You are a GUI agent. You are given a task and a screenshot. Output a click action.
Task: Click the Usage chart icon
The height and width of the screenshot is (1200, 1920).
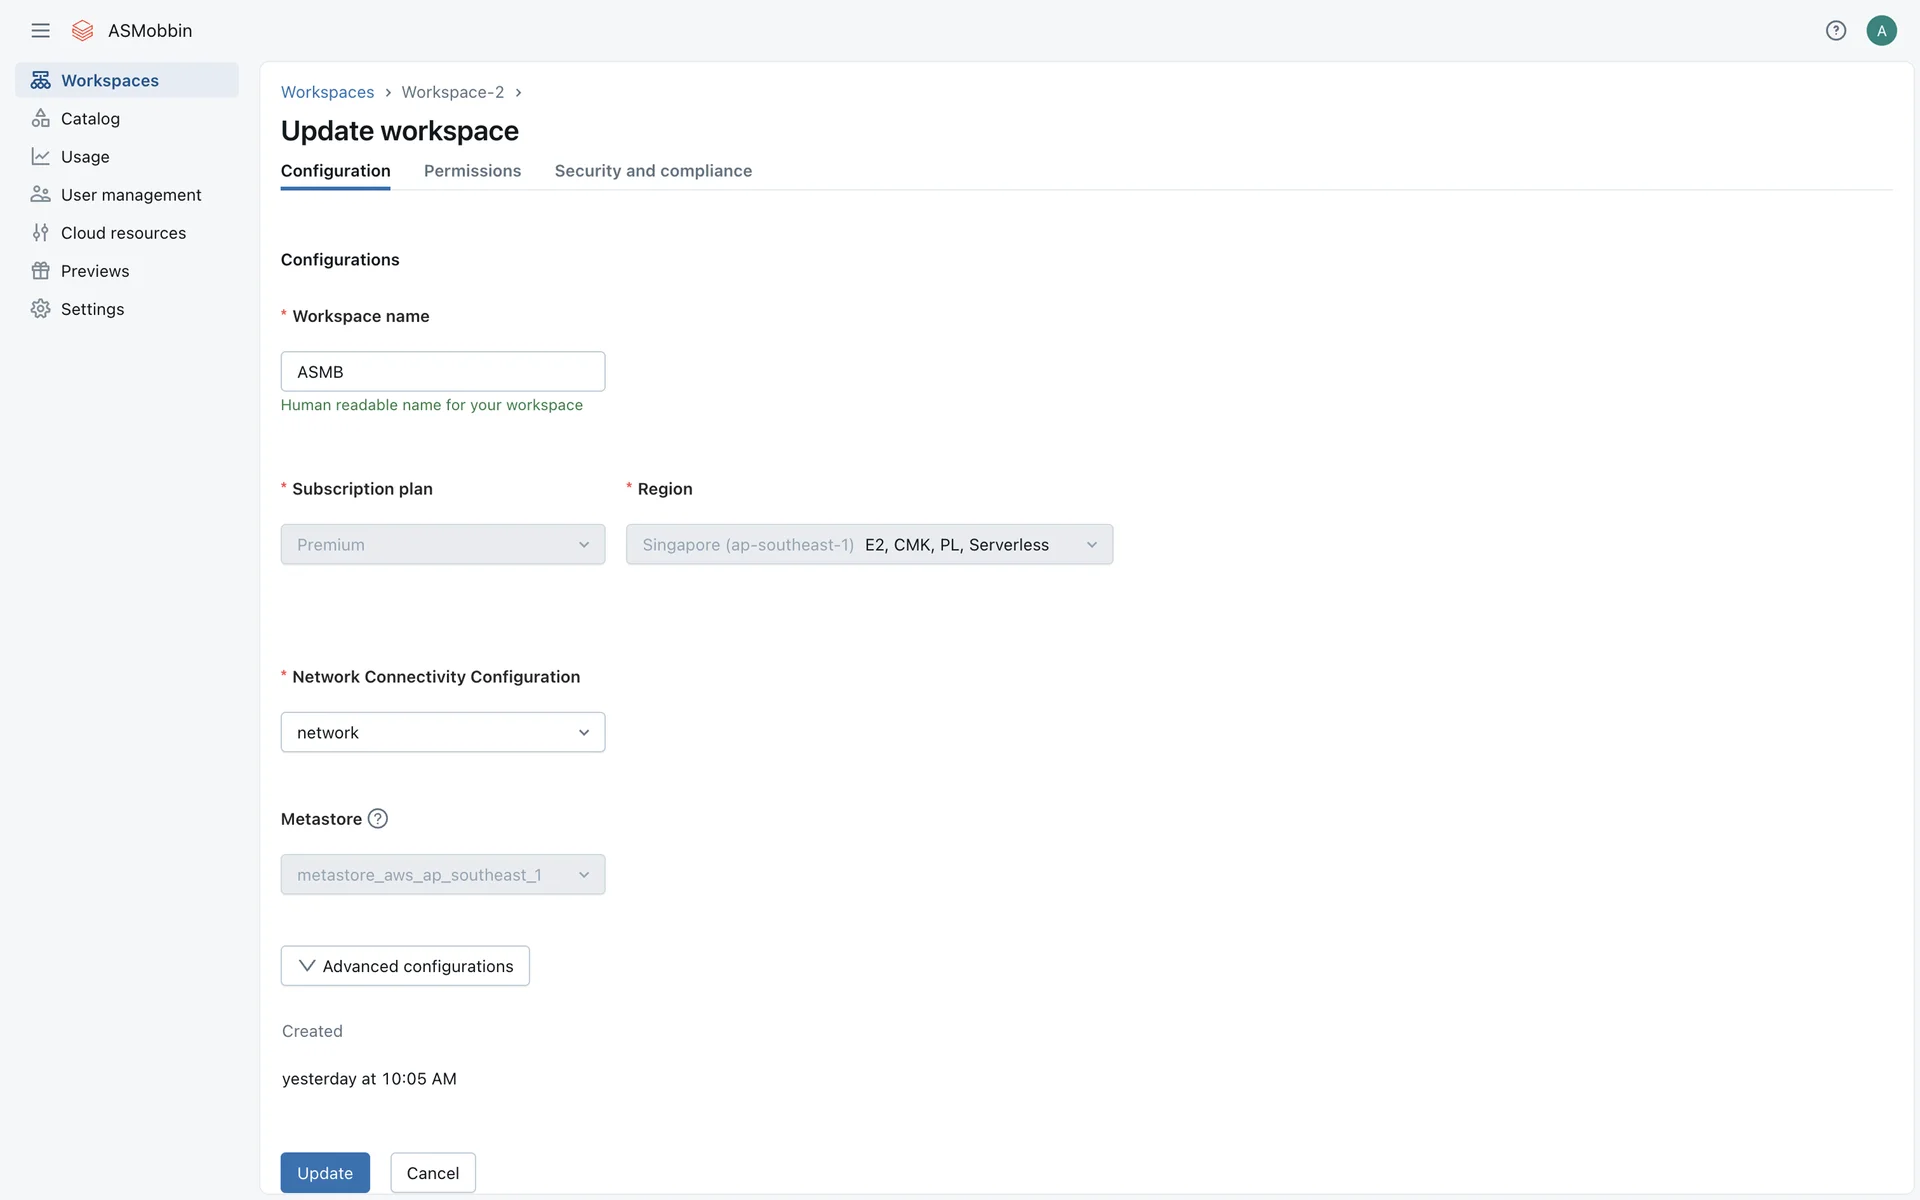[x=40, y=156]
